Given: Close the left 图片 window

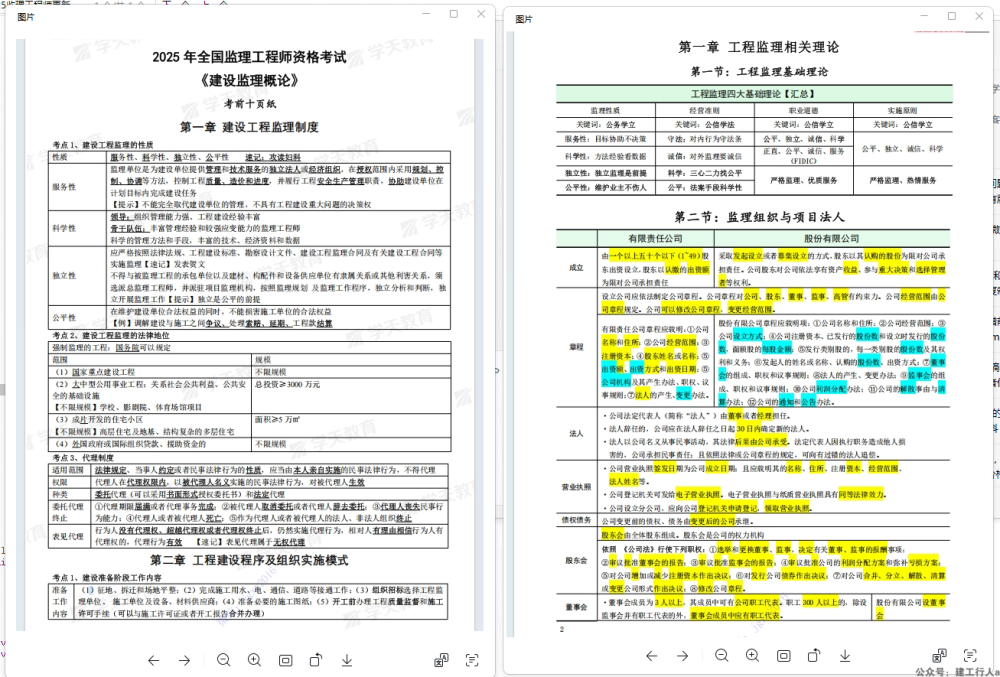Looking at the screenshot, I should [x=481, y=14].
